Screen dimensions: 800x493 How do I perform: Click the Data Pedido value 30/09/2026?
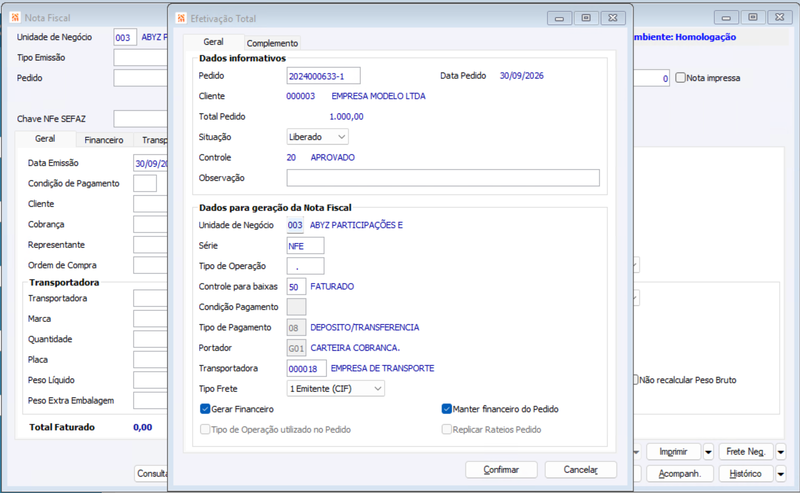click(521, 76)
